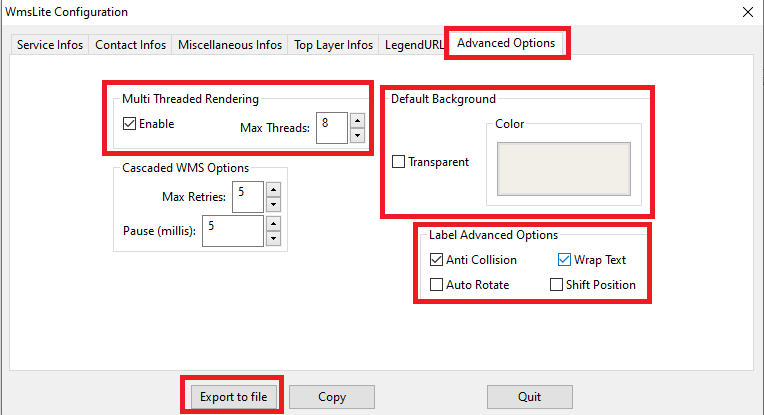Decrease Max Retries with the down arrow
The height and width of the screenshot is (415, 764).
(x=274, y=205)
